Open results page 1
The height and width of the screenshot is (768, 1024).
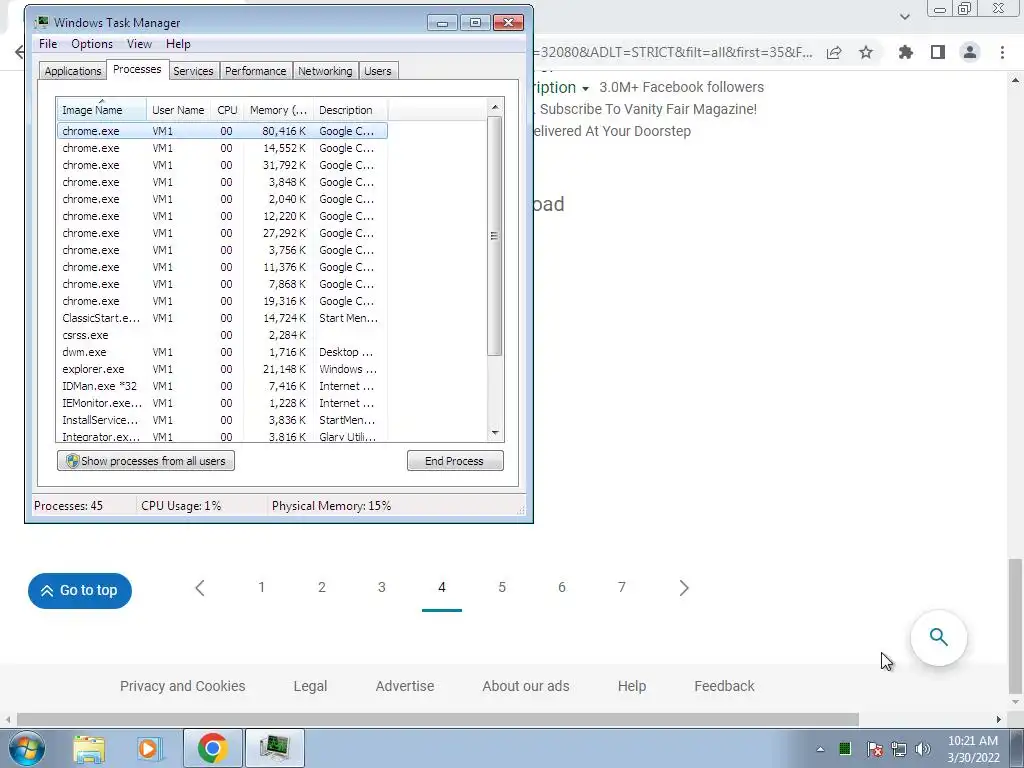(x=261, y=587)
